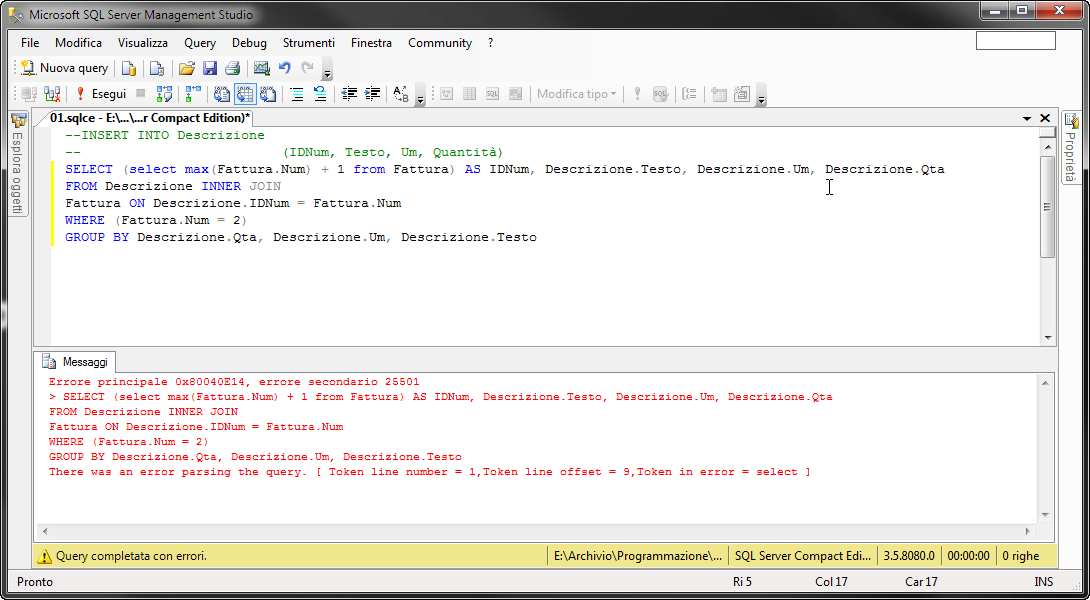Click the '3.5.8080.0' version status entry
Image resolution: width=1090 pixels, height=600 pixels.
(x=909, y=556)
